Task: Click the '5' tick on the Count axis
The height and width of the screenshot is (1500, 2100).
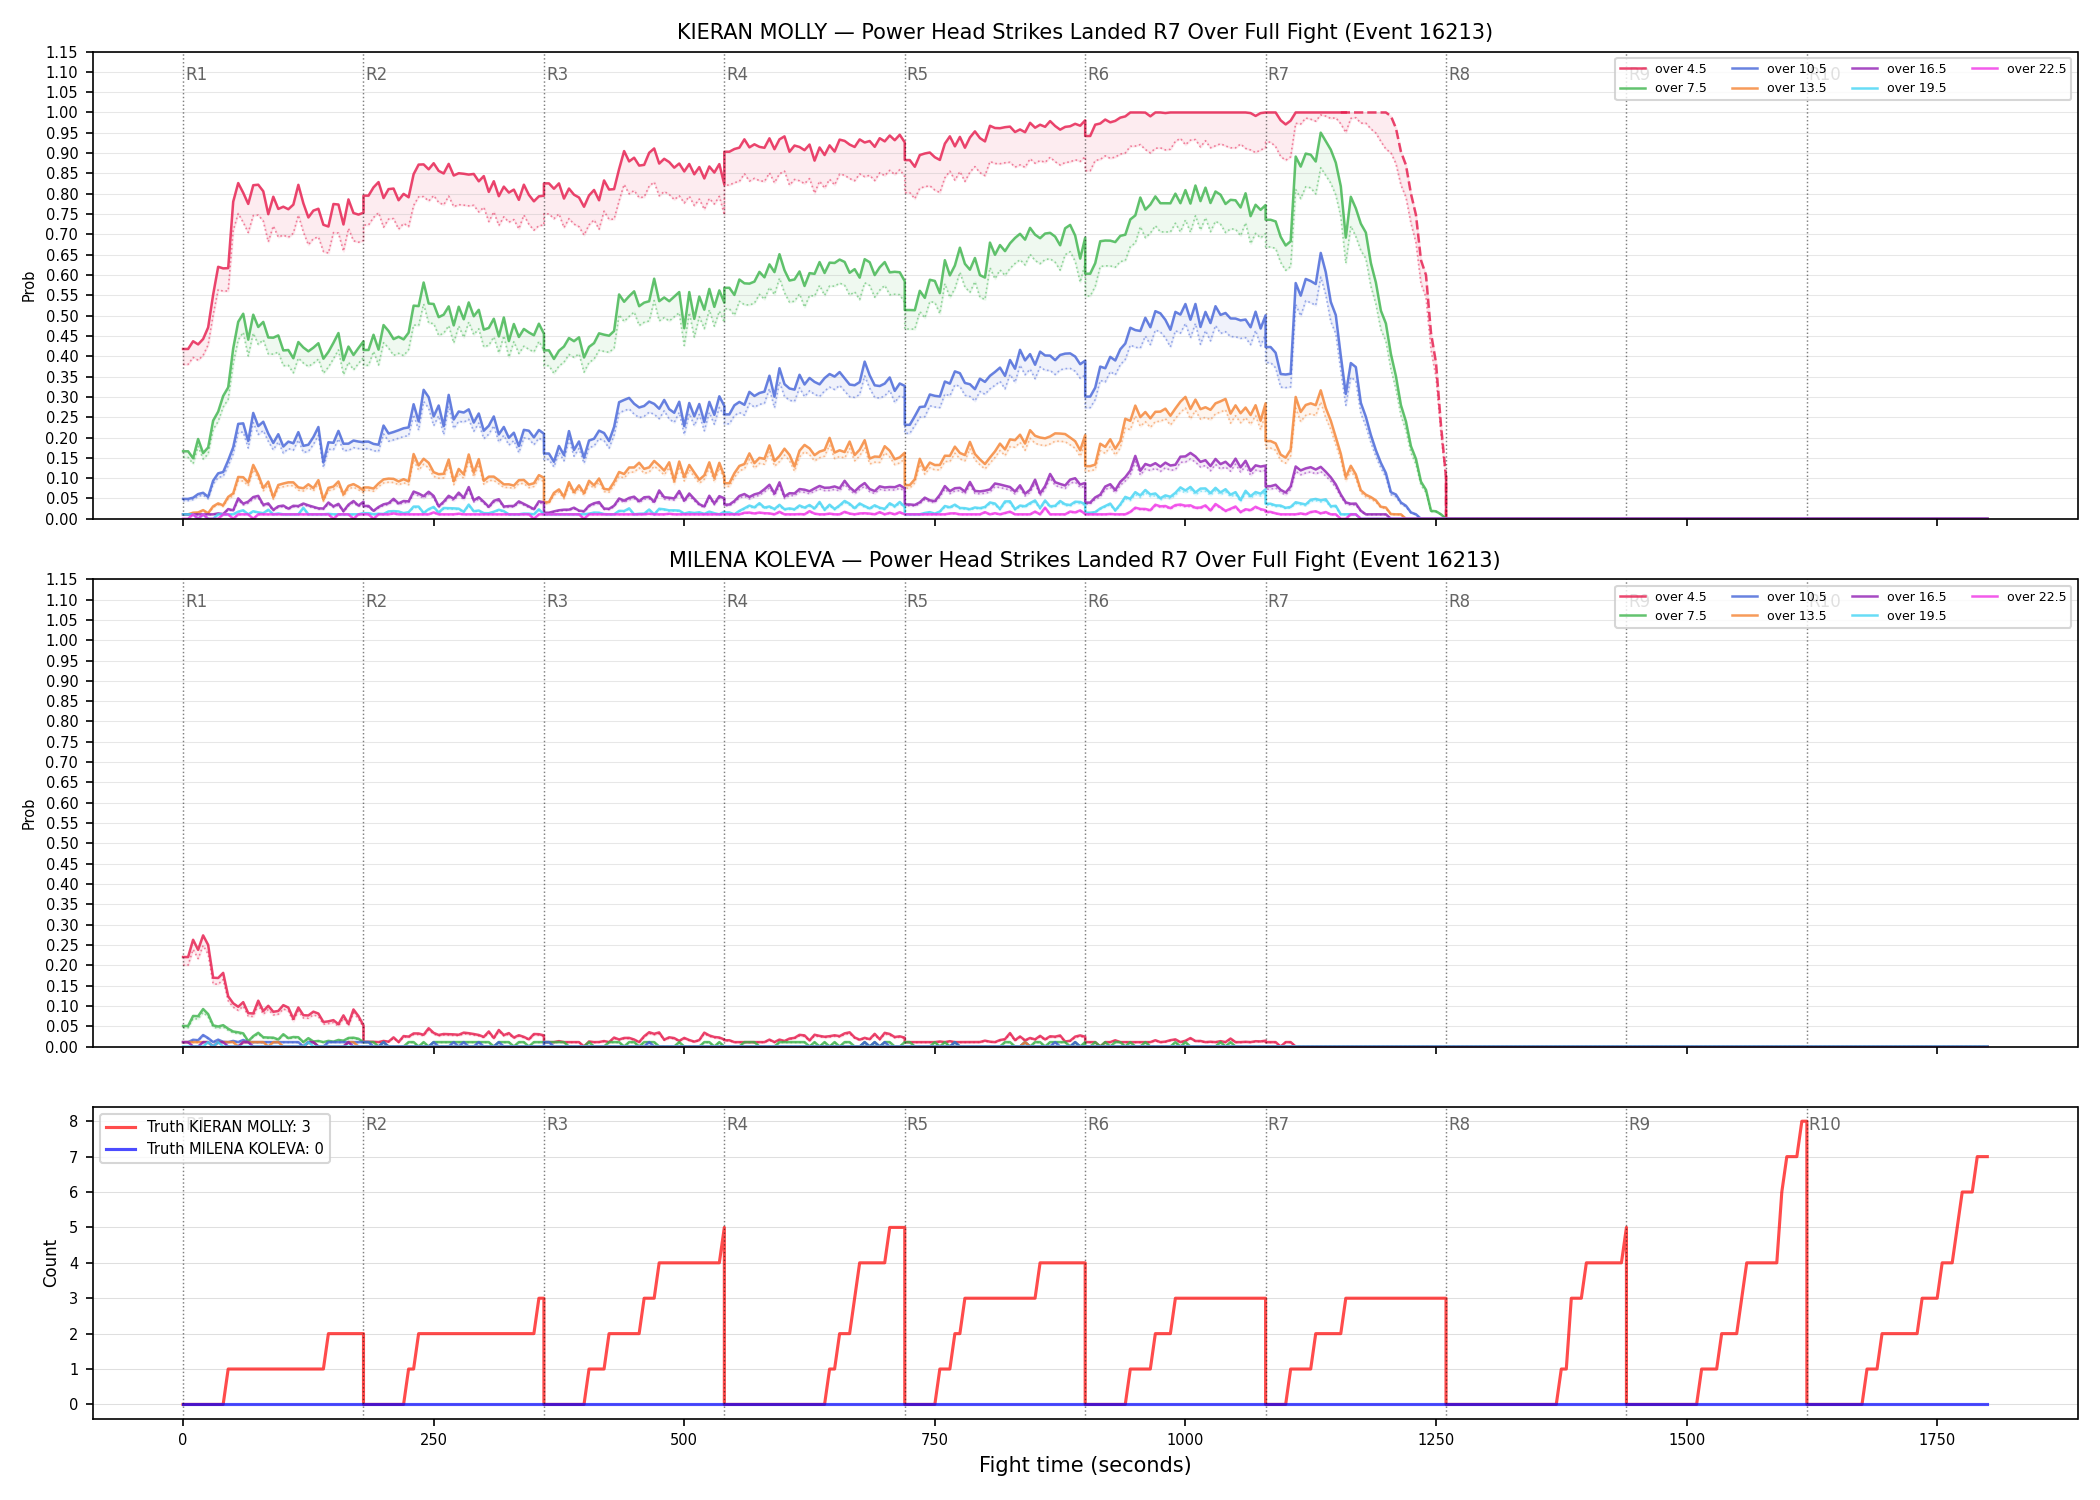Action: click(74, 1227)
